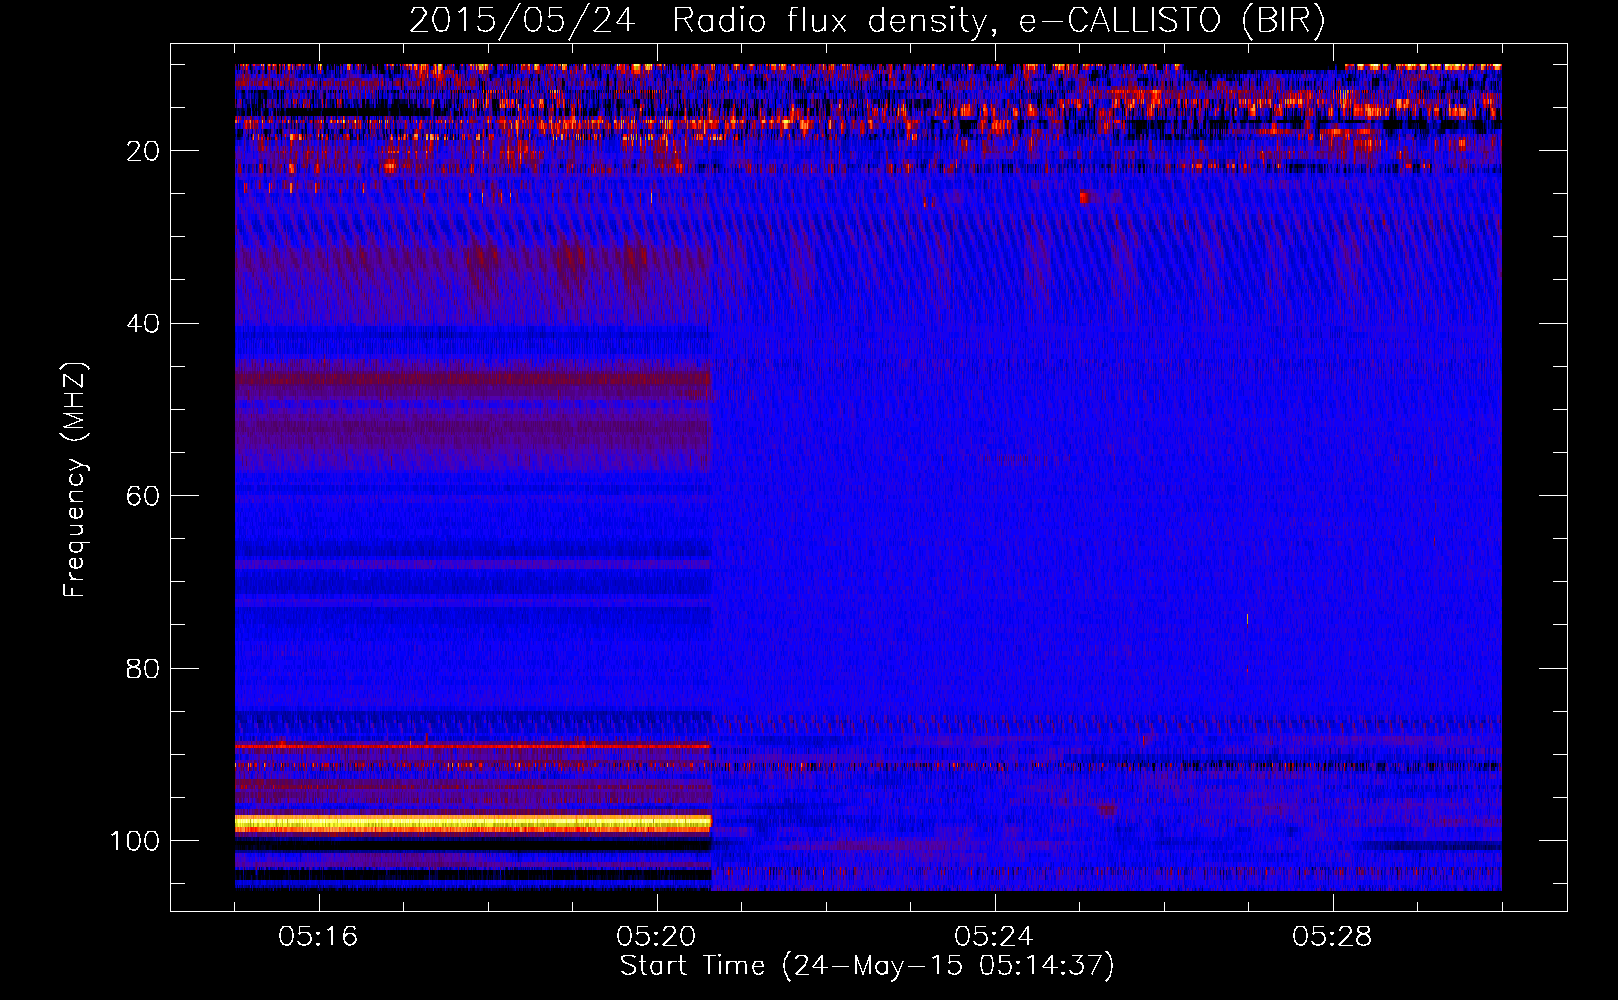Image resolution: width=1618 pixels, height=1000 pixels.
Task: Click the 05:20 time tick label
Action: 656,936
